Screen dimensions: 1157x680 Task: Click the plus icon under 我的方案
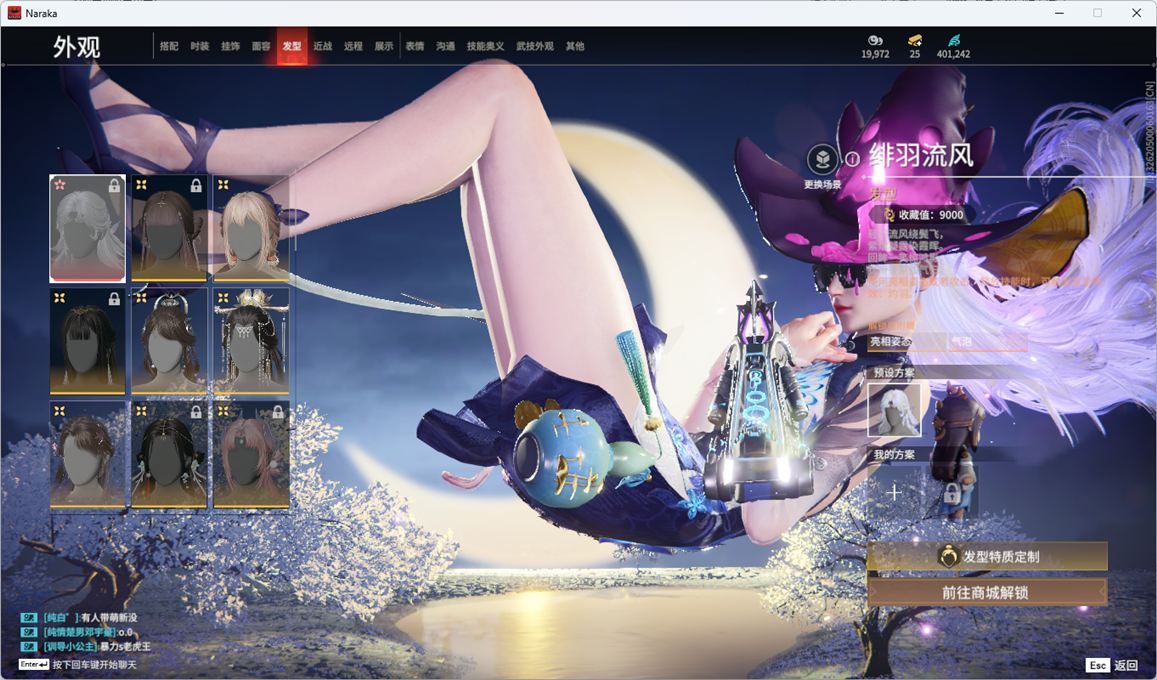coord(894,492)
